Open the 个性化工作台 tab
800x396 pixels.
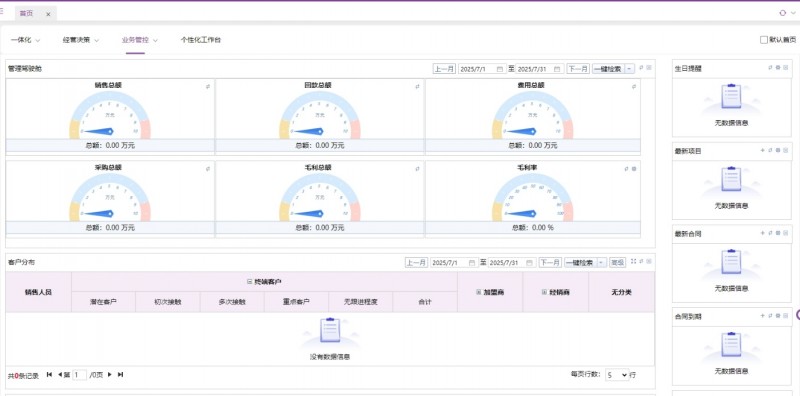pyautogui.click(x=201, y=40)
